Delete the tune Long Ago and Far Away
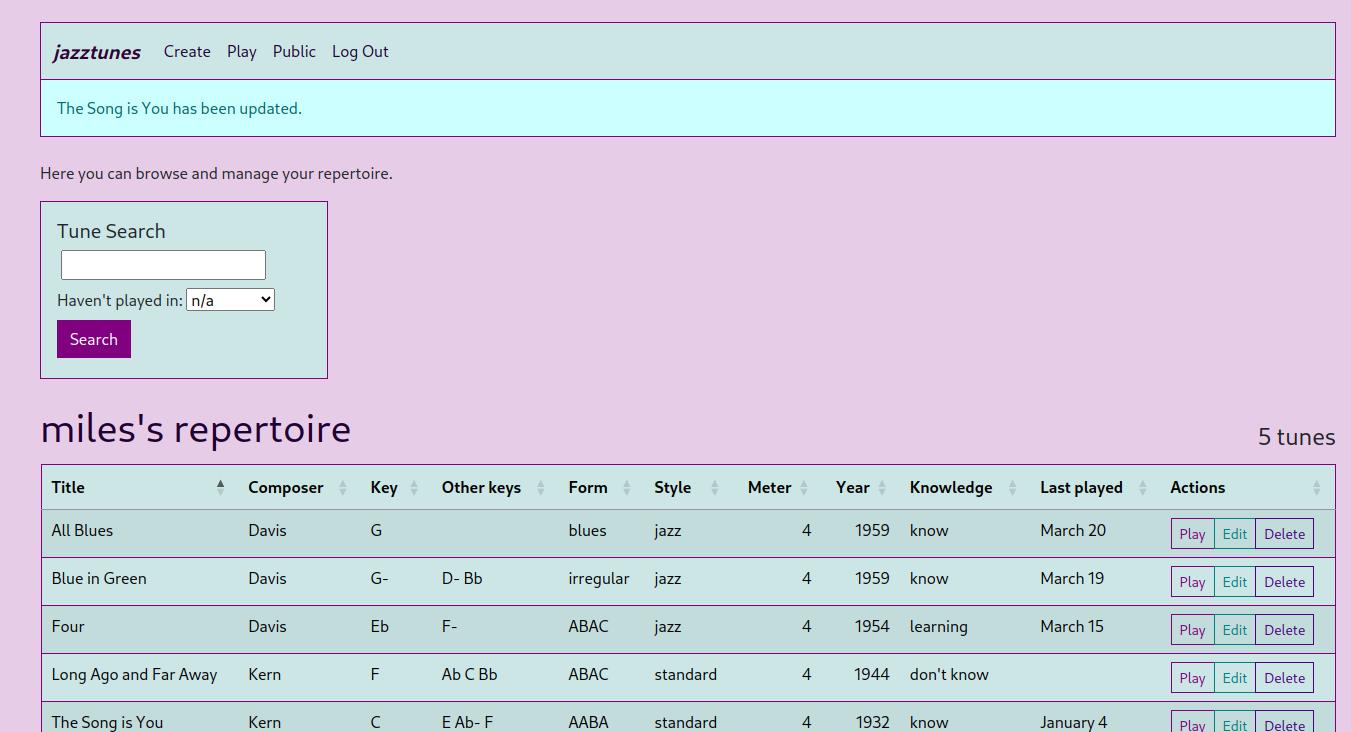1351x732 pixels. coord(1284,678)
